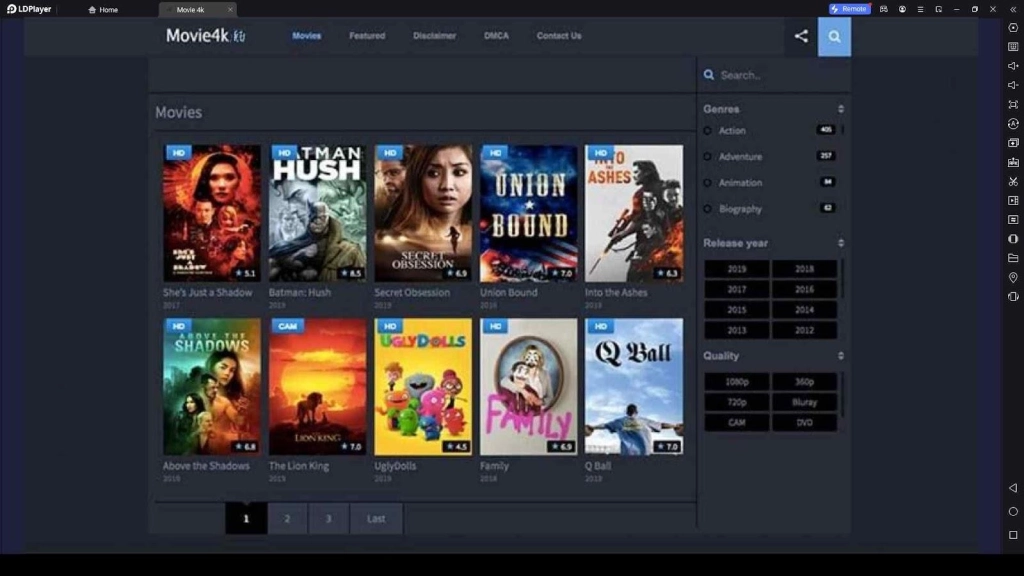Click the volume up icon in the sidebar

click(x=1013, y=64)
